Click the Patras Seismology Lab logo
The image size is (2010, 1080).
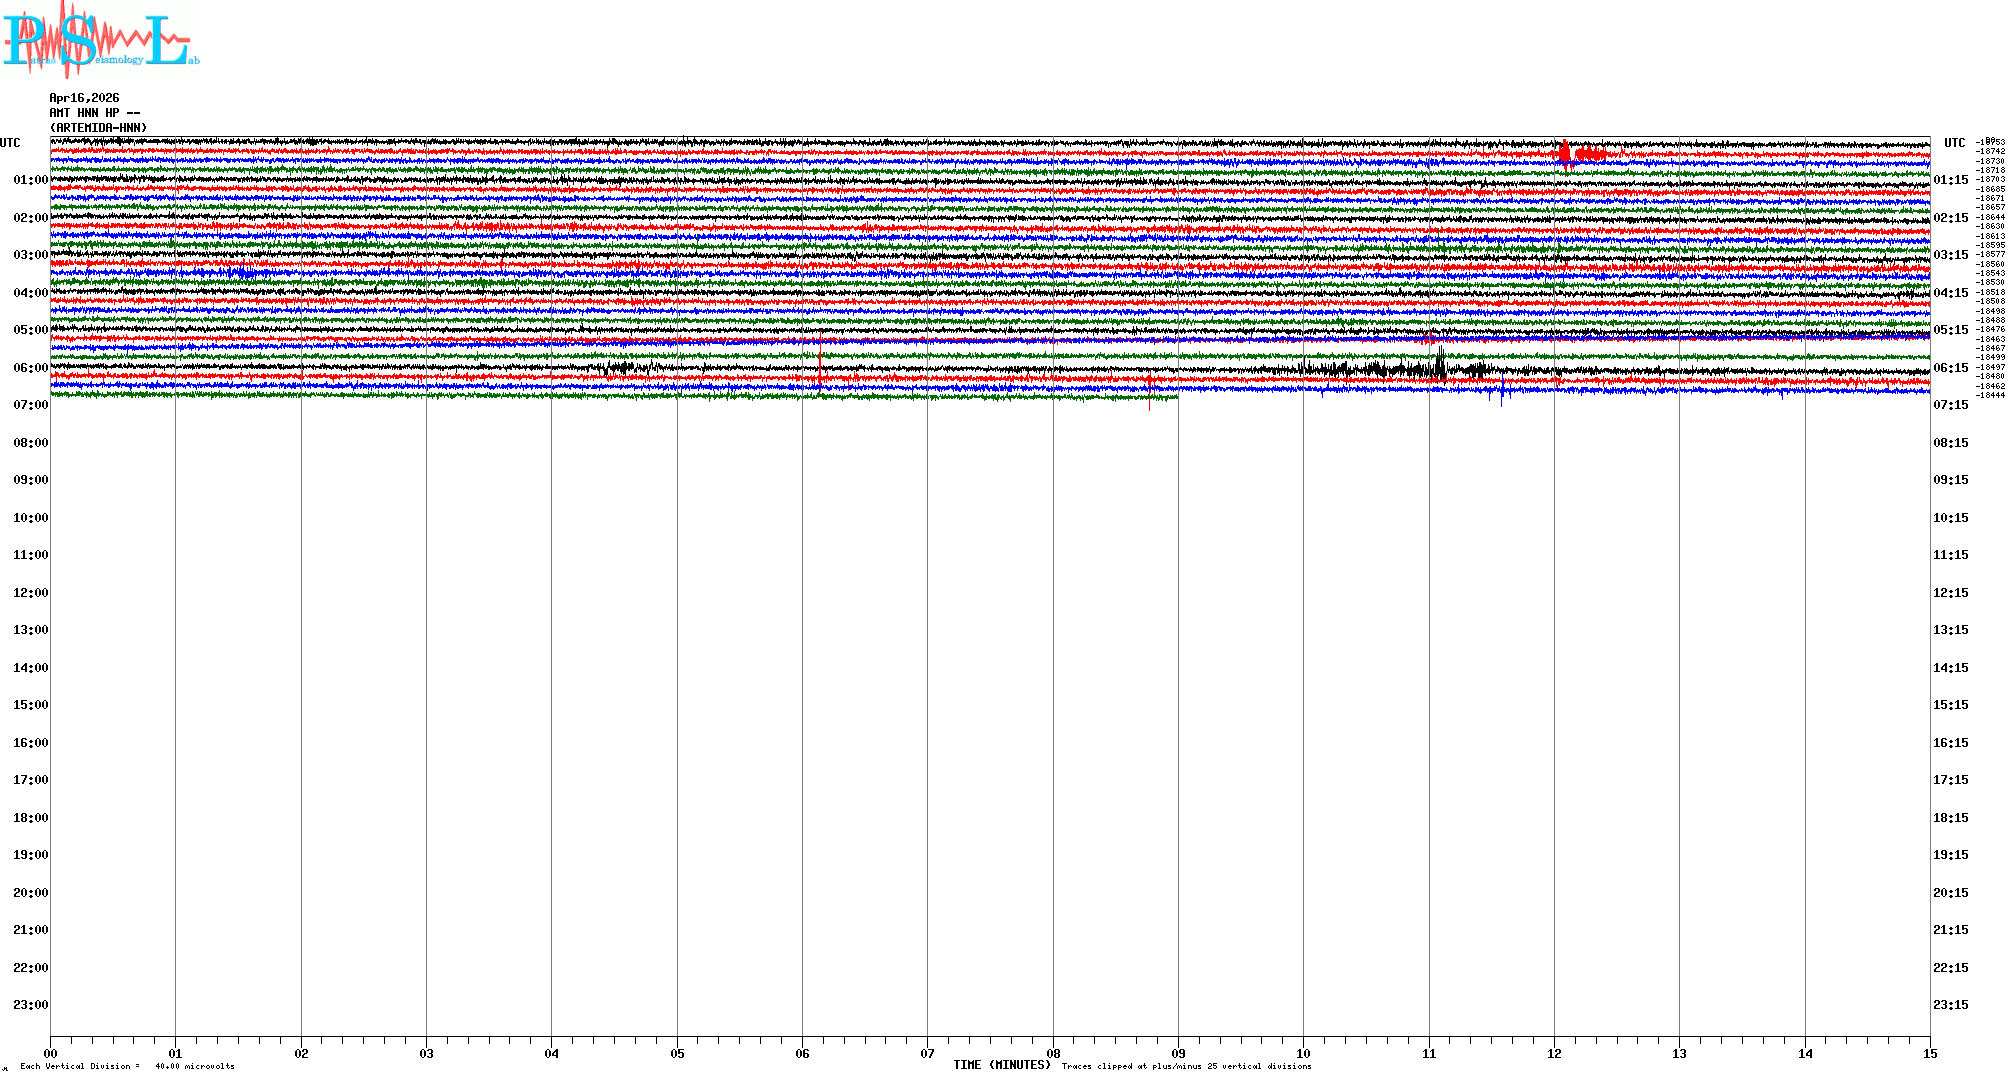pyautogui.click(x=100, y=40)
